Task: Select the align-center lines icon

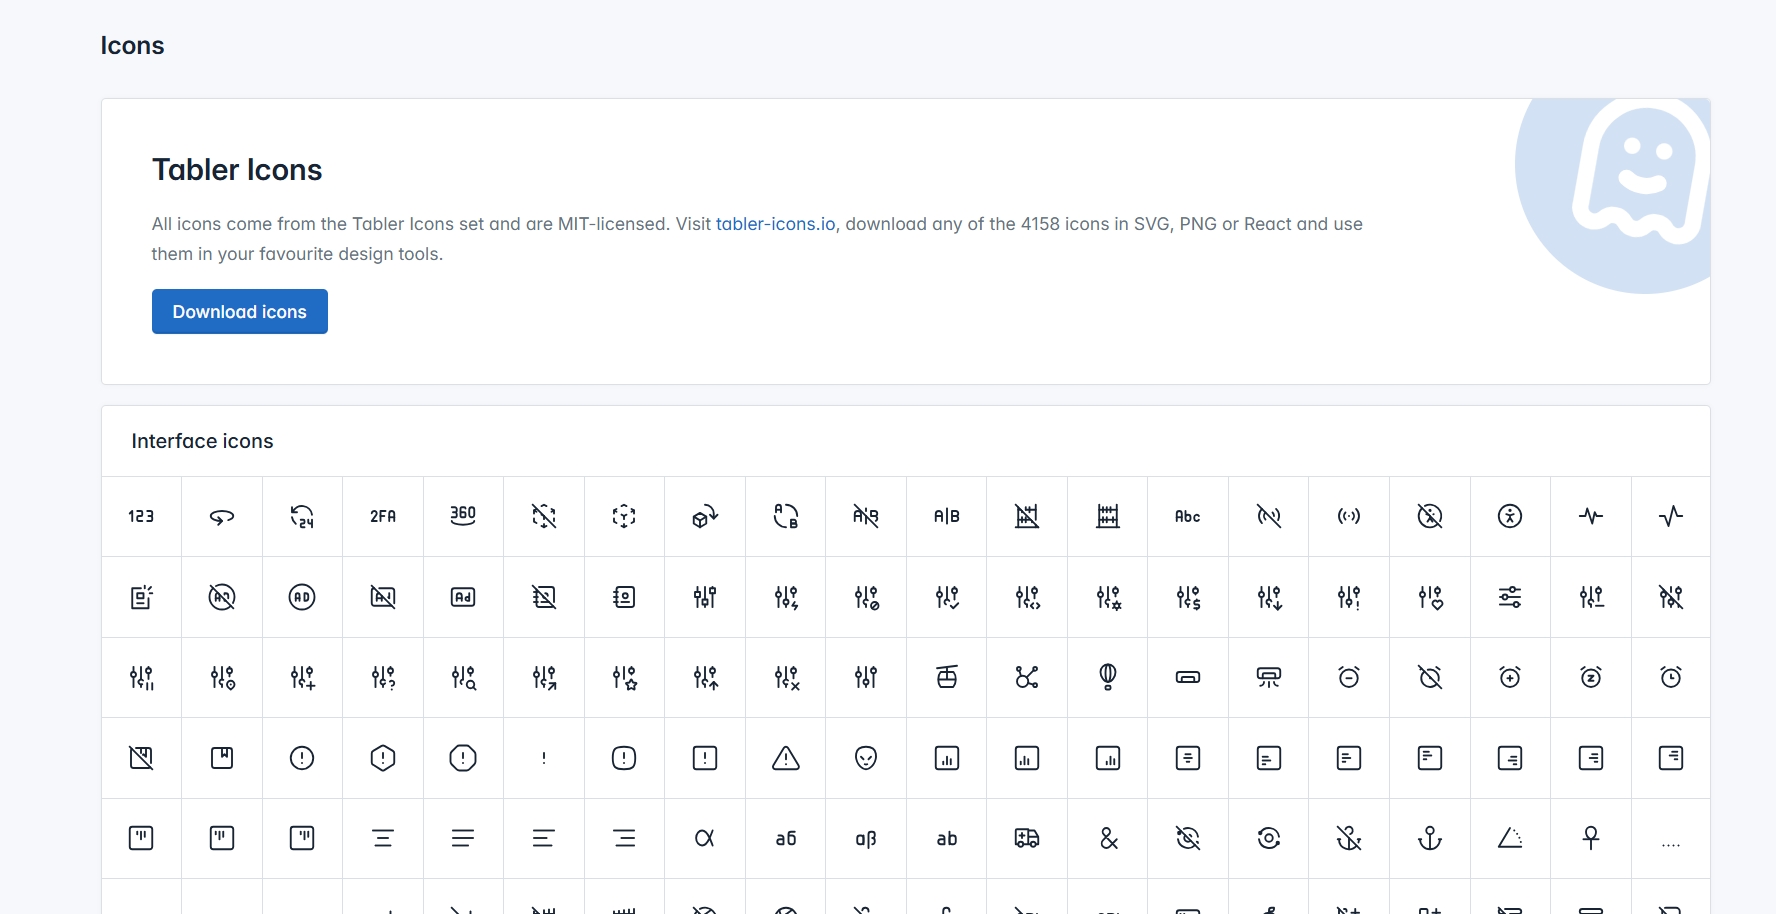Action: point(383,838)
